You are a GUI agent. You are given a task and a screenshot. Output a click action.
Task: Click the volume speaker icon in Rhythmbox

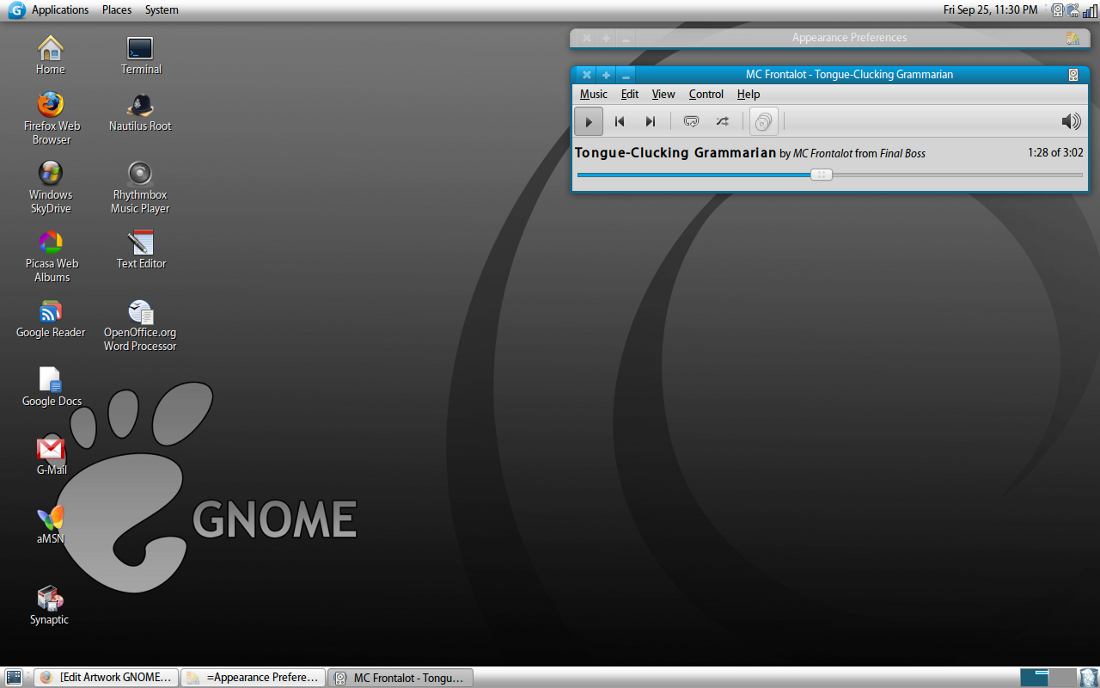click(x=1071, y=121)
